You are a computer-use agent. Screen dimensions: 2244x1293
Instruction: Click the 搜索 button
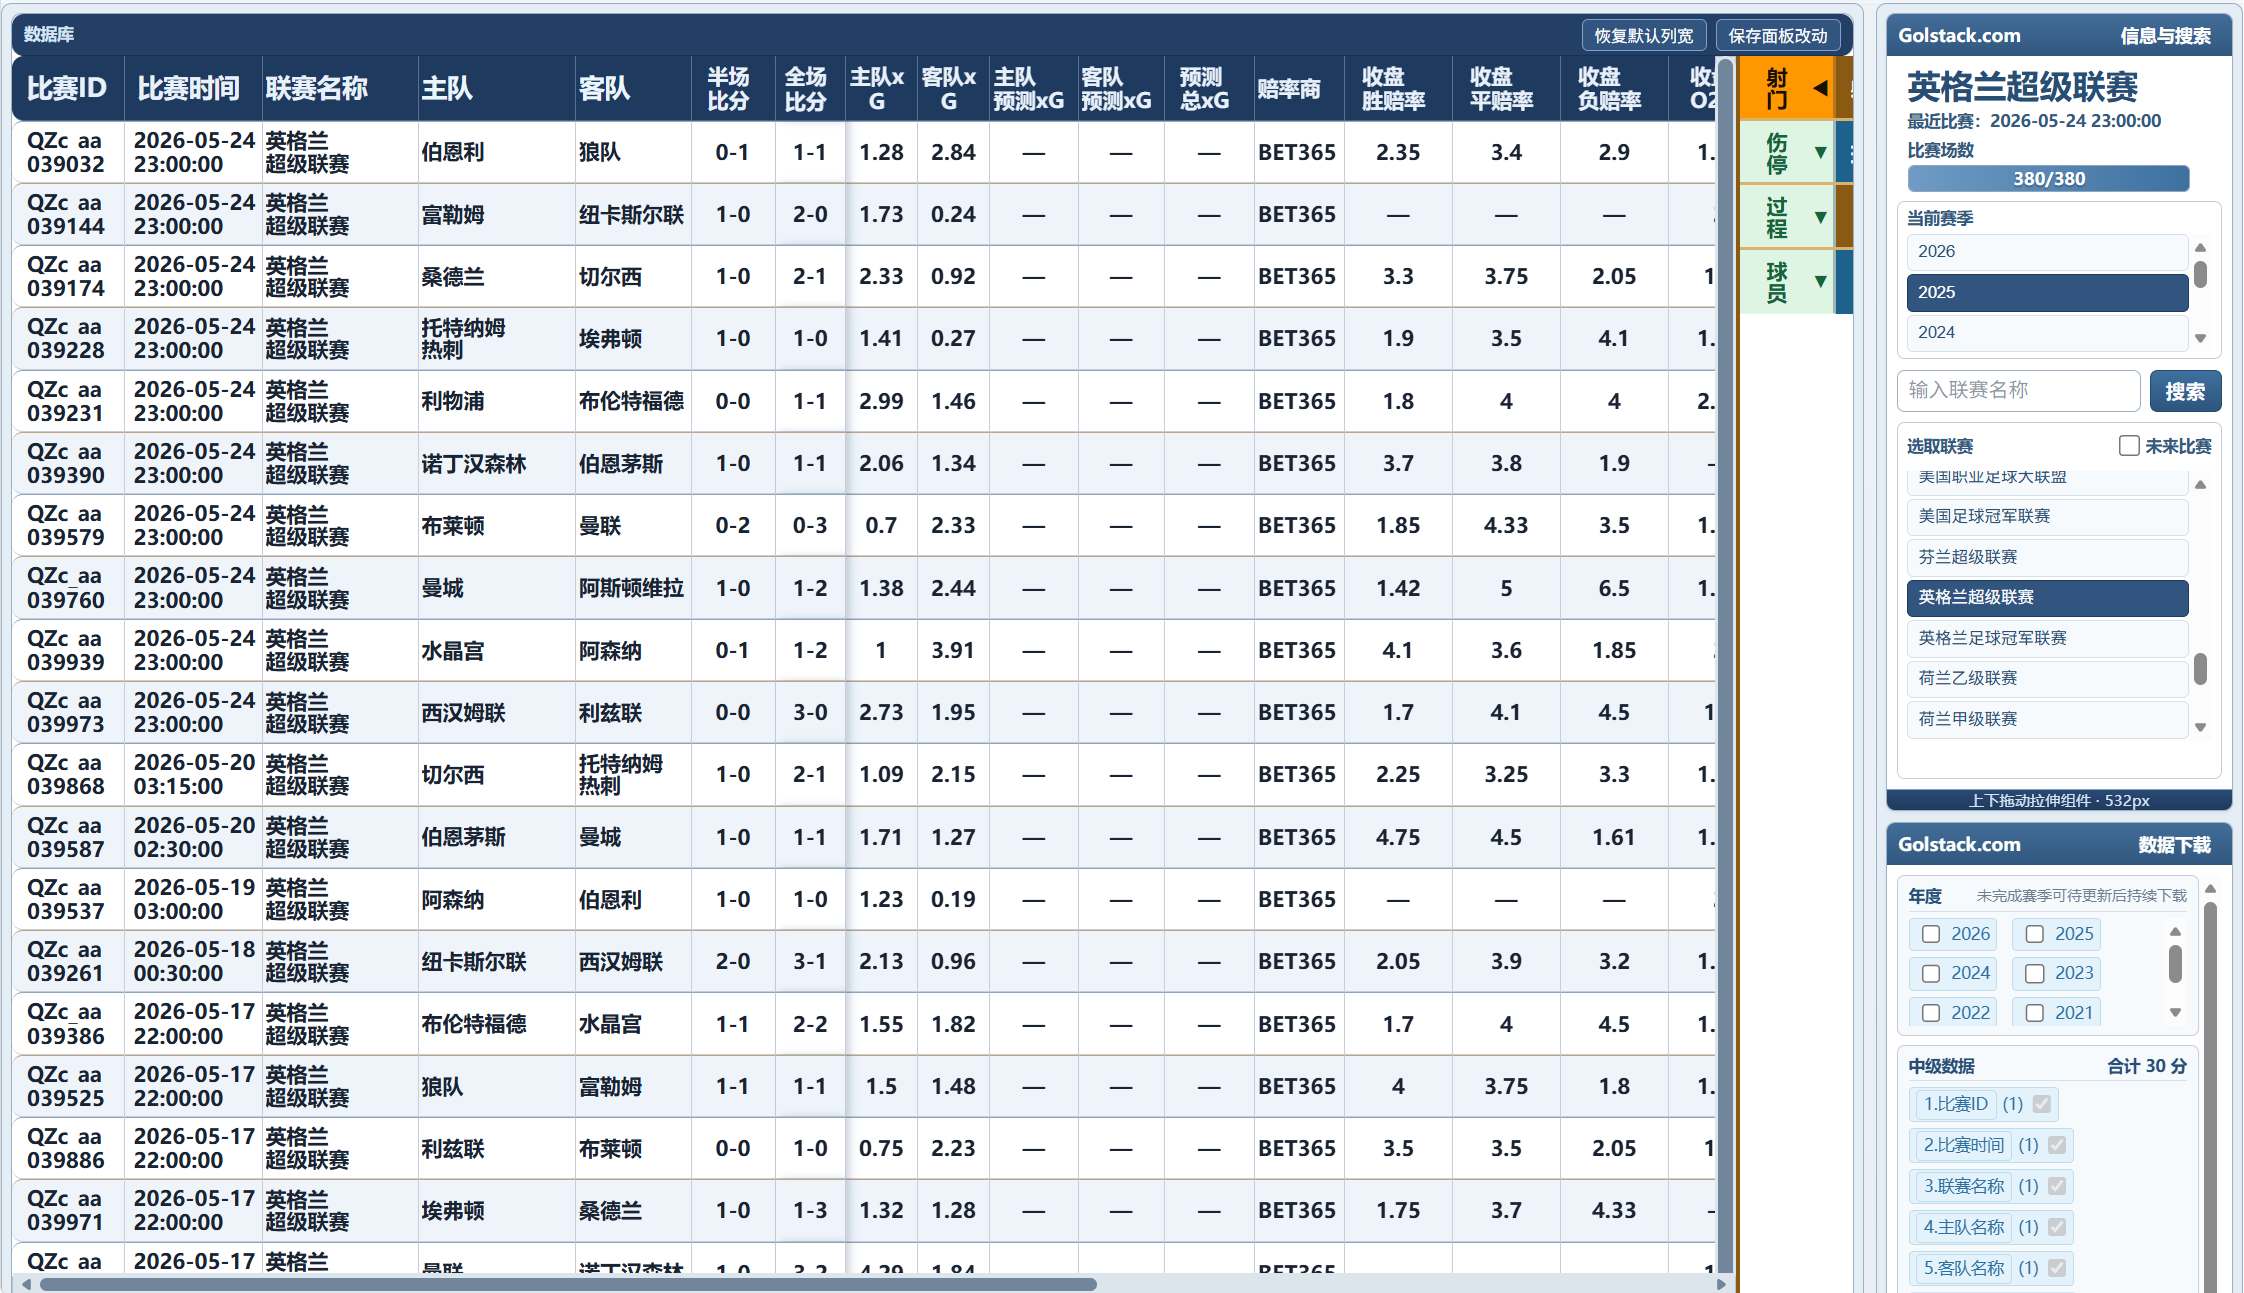click(2185, 391)
